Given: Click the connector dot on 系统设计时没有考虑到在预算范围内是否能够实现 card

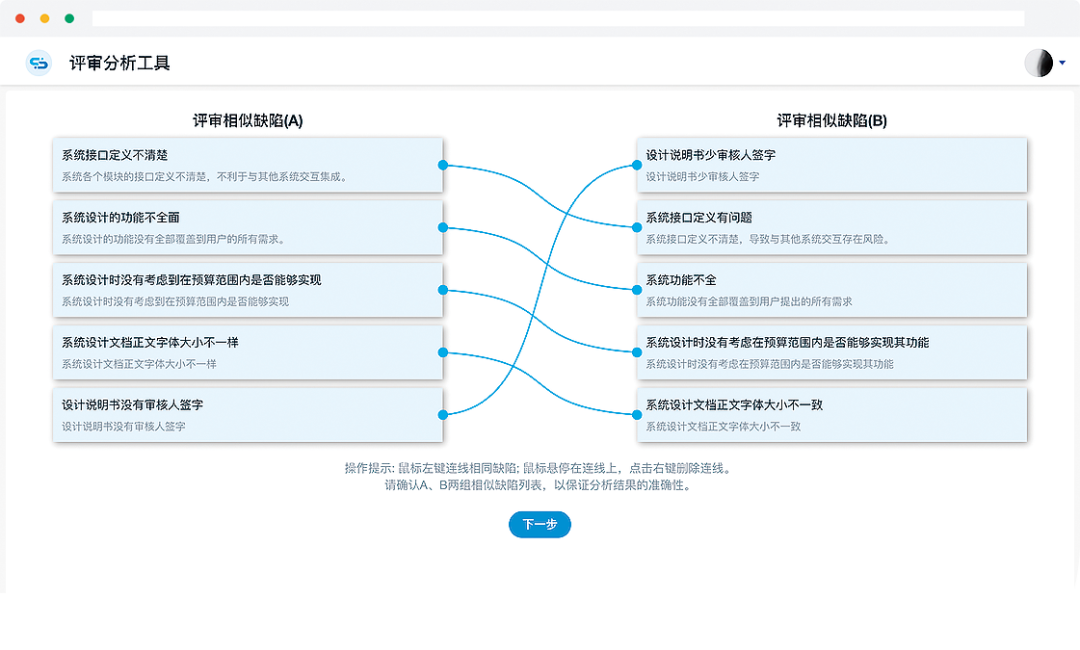Looking at the screenshot, I should click(x=441, y=289).
